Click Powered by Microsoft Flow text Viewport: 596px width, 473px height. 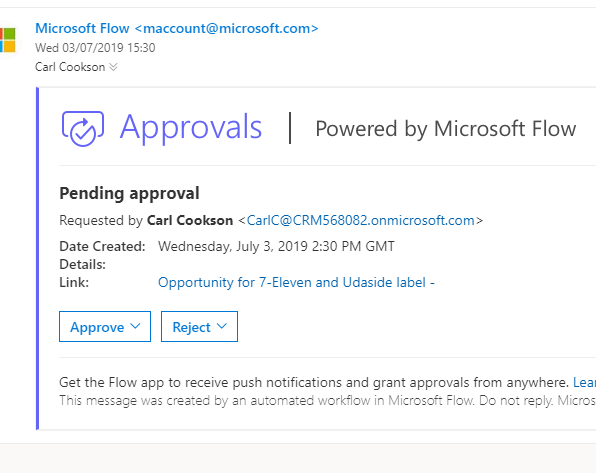pyautogui.click(x=445, y=129)
